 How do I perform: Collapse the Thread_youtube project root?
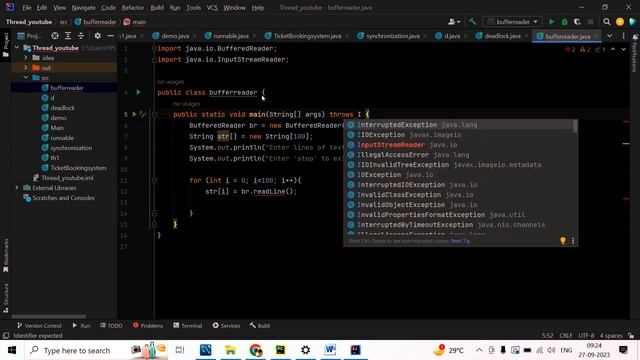pyautogui.click(x=17, y=48)
